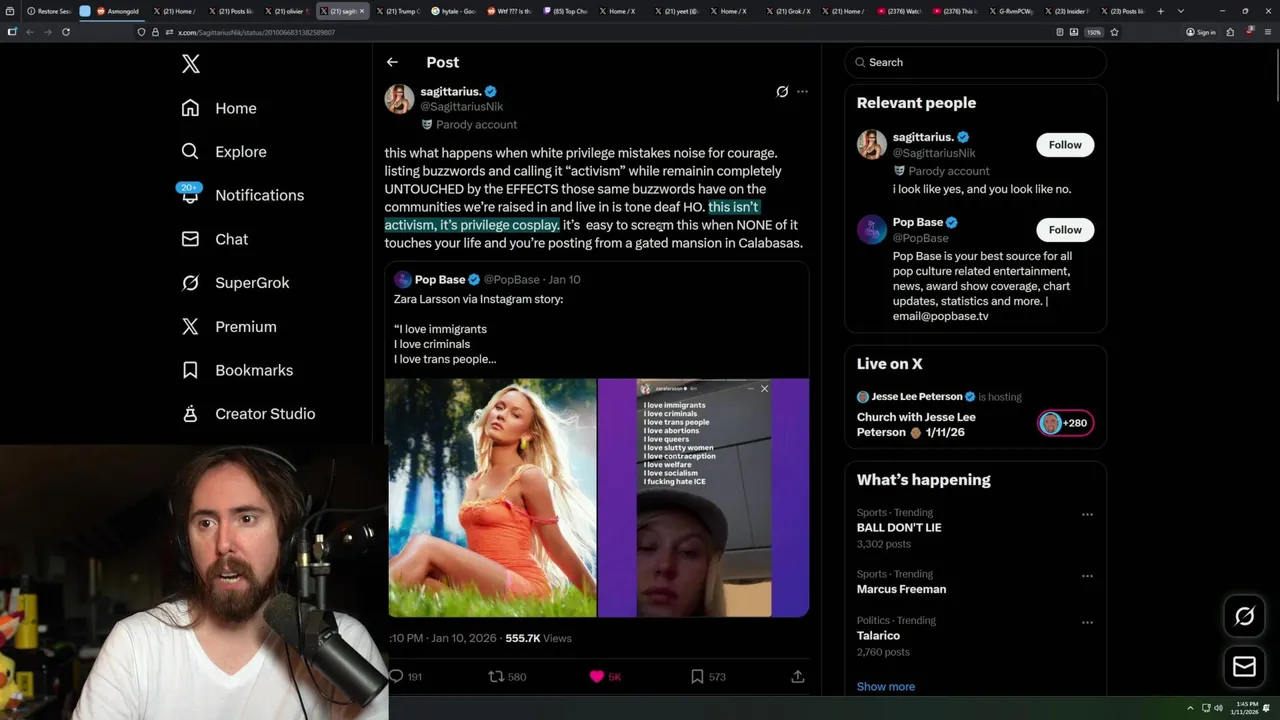Click the +280 listeners badge
The height and width of the screenshot is (720, 1280).
pos(1065,423)
